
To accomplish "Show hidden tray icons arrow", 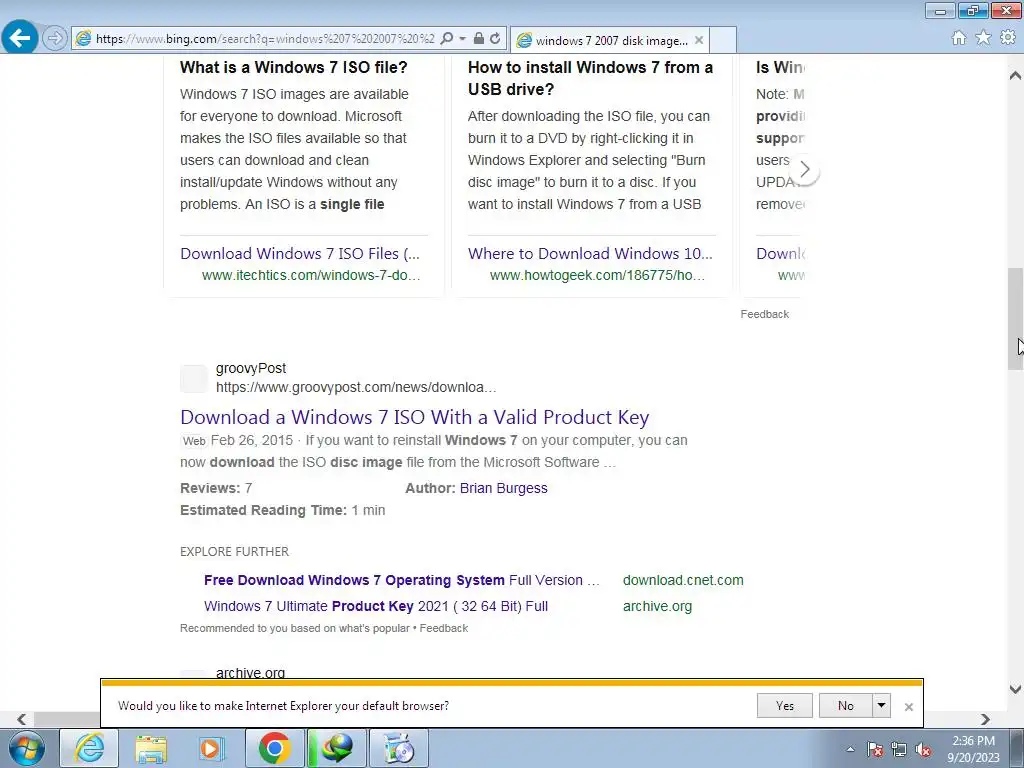I will 850,749.
